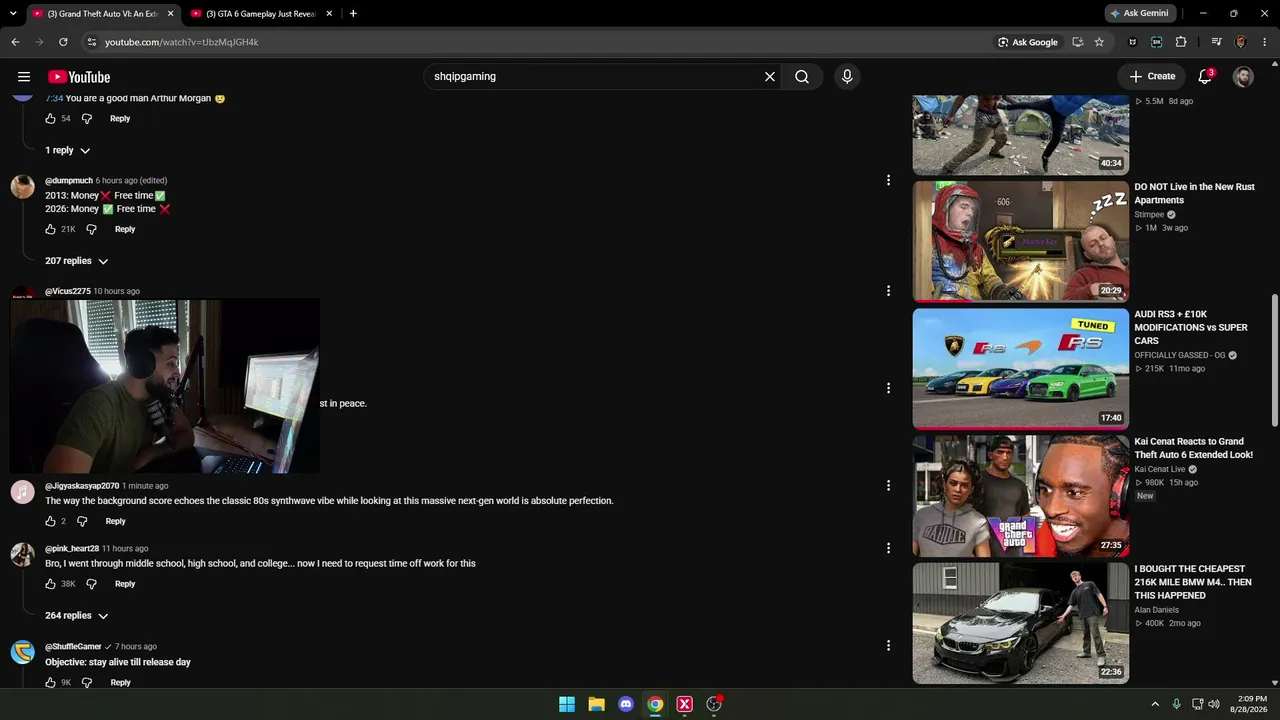Dislike the Arthur Morgan comment
Viewport: 1280px width, 720px height.
[x=86, y=118]
